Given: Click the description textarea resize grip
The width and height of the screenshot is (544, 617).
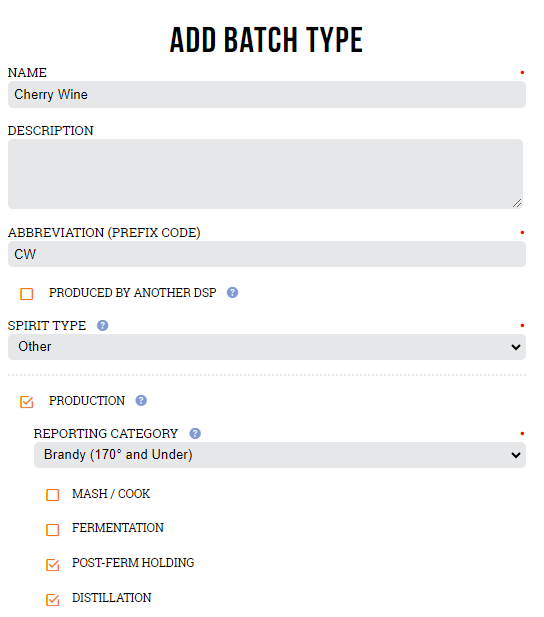Looking at the screenshot, I should point(517,203).
